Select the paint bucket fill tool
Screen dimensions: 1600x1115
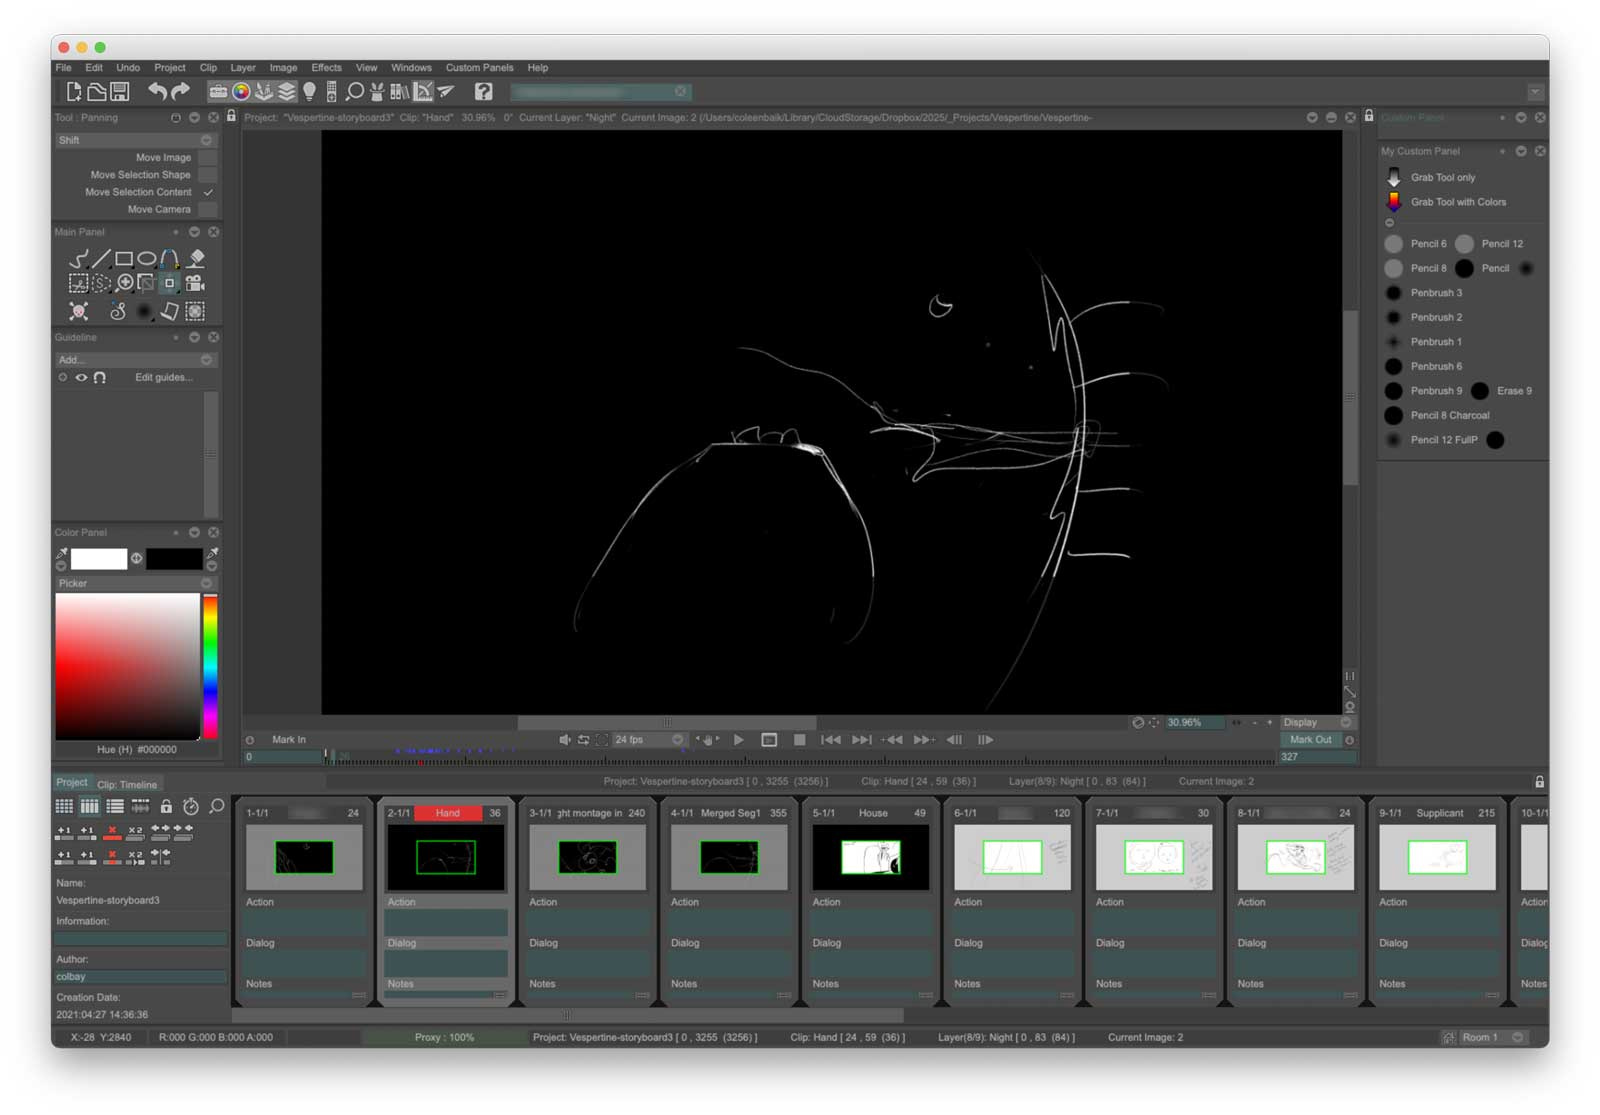197,259
